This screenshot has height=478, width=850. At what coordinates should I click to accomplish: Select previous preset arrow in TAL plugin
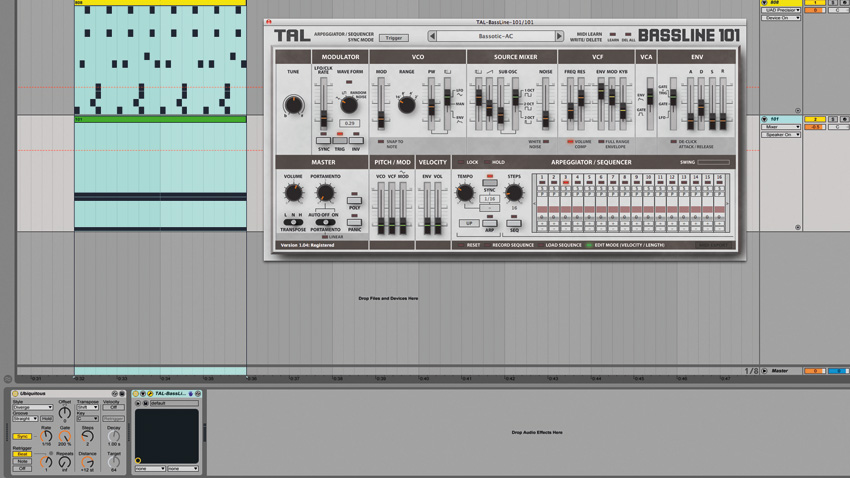pyautogui.click(x=432, y=36)
